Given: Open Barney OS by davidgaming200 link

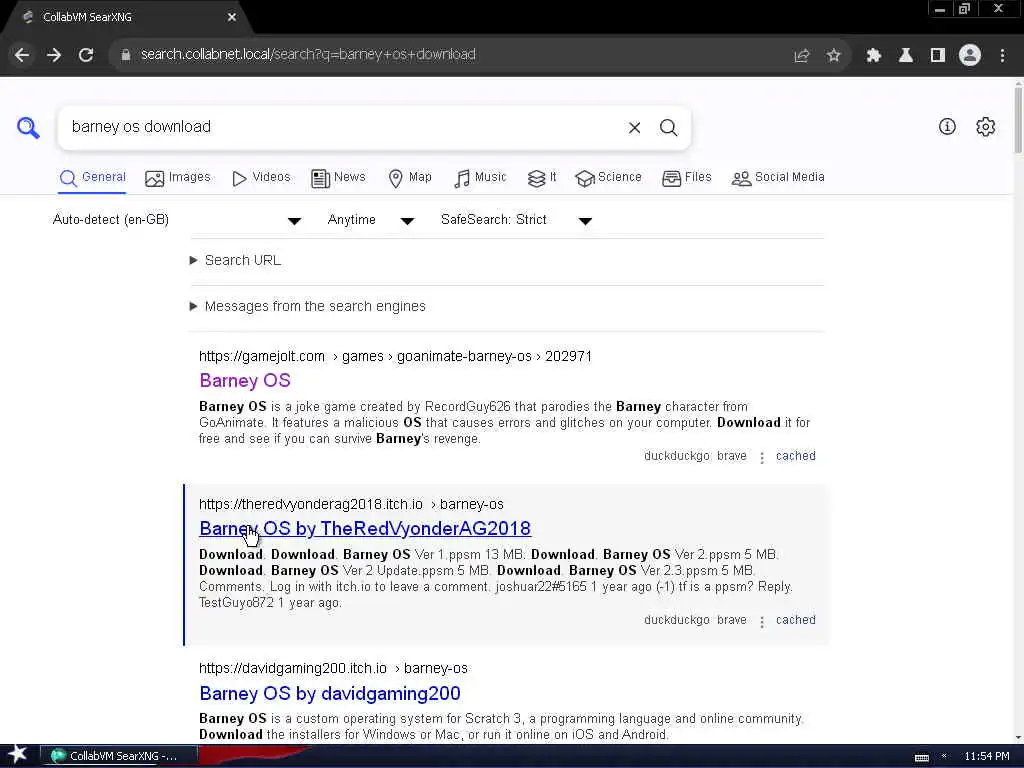Looking at the screenshot, I should (330, 694).
